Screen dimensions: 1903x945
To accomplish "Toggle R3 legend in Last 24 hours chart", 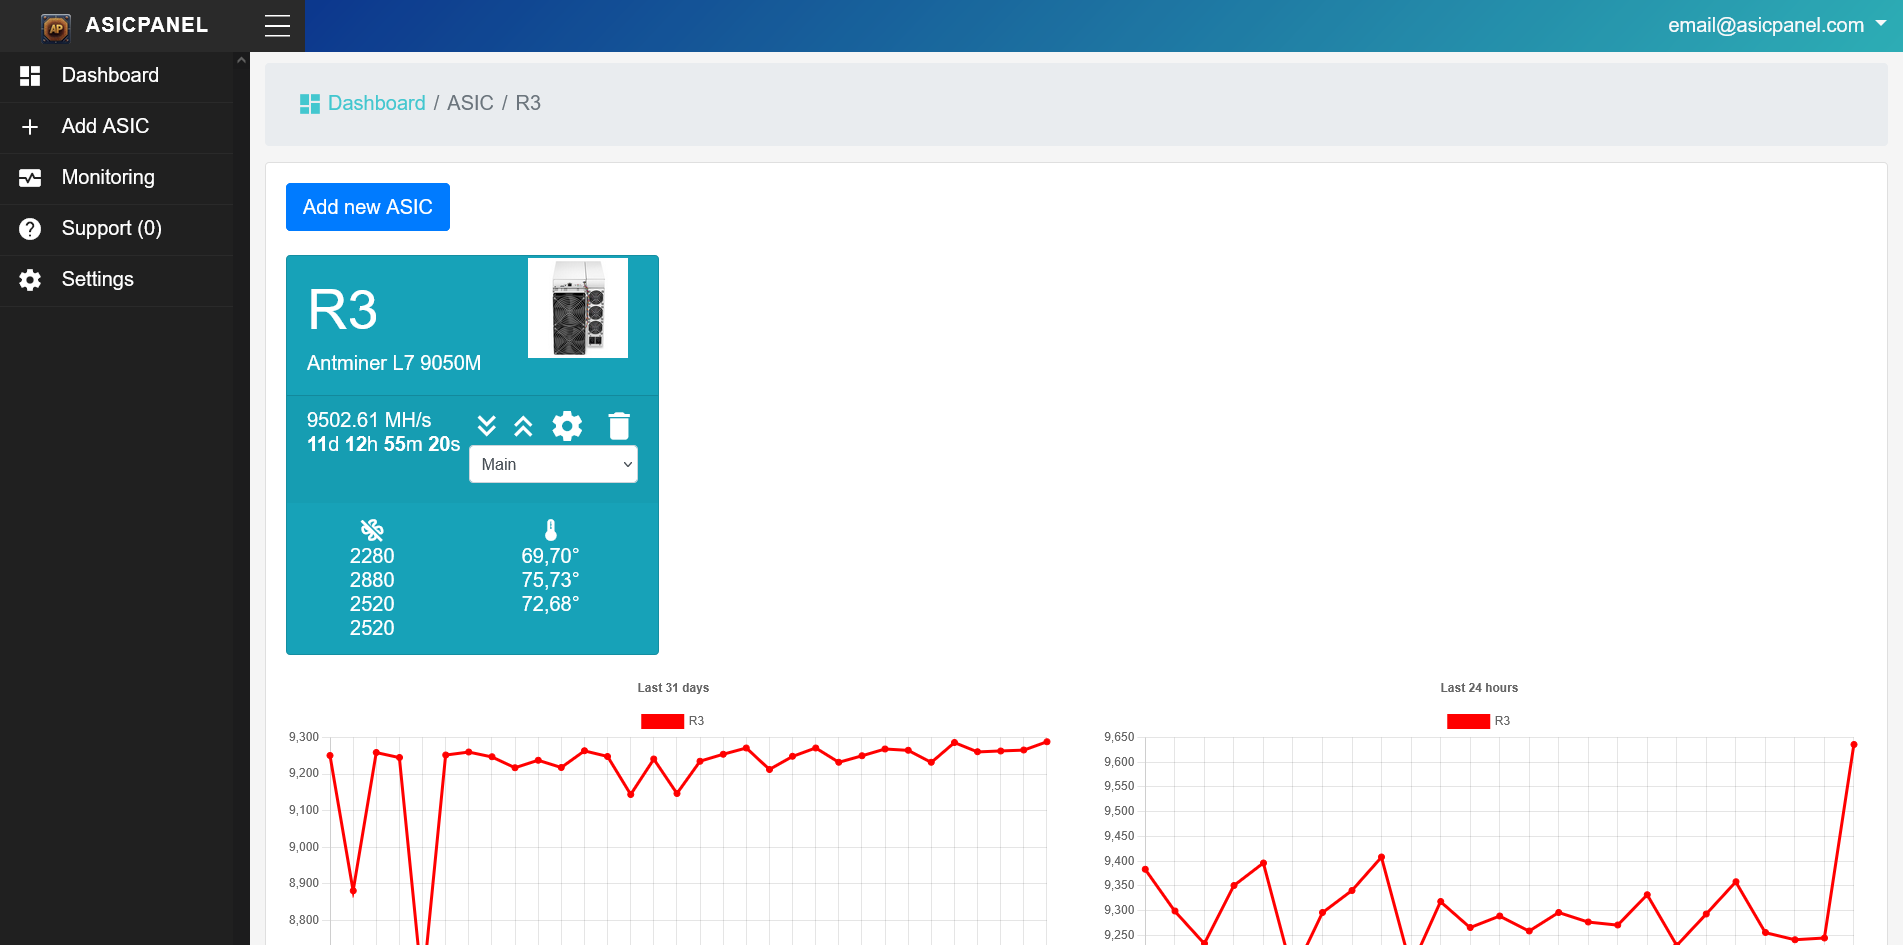I will coord(1468,721).
